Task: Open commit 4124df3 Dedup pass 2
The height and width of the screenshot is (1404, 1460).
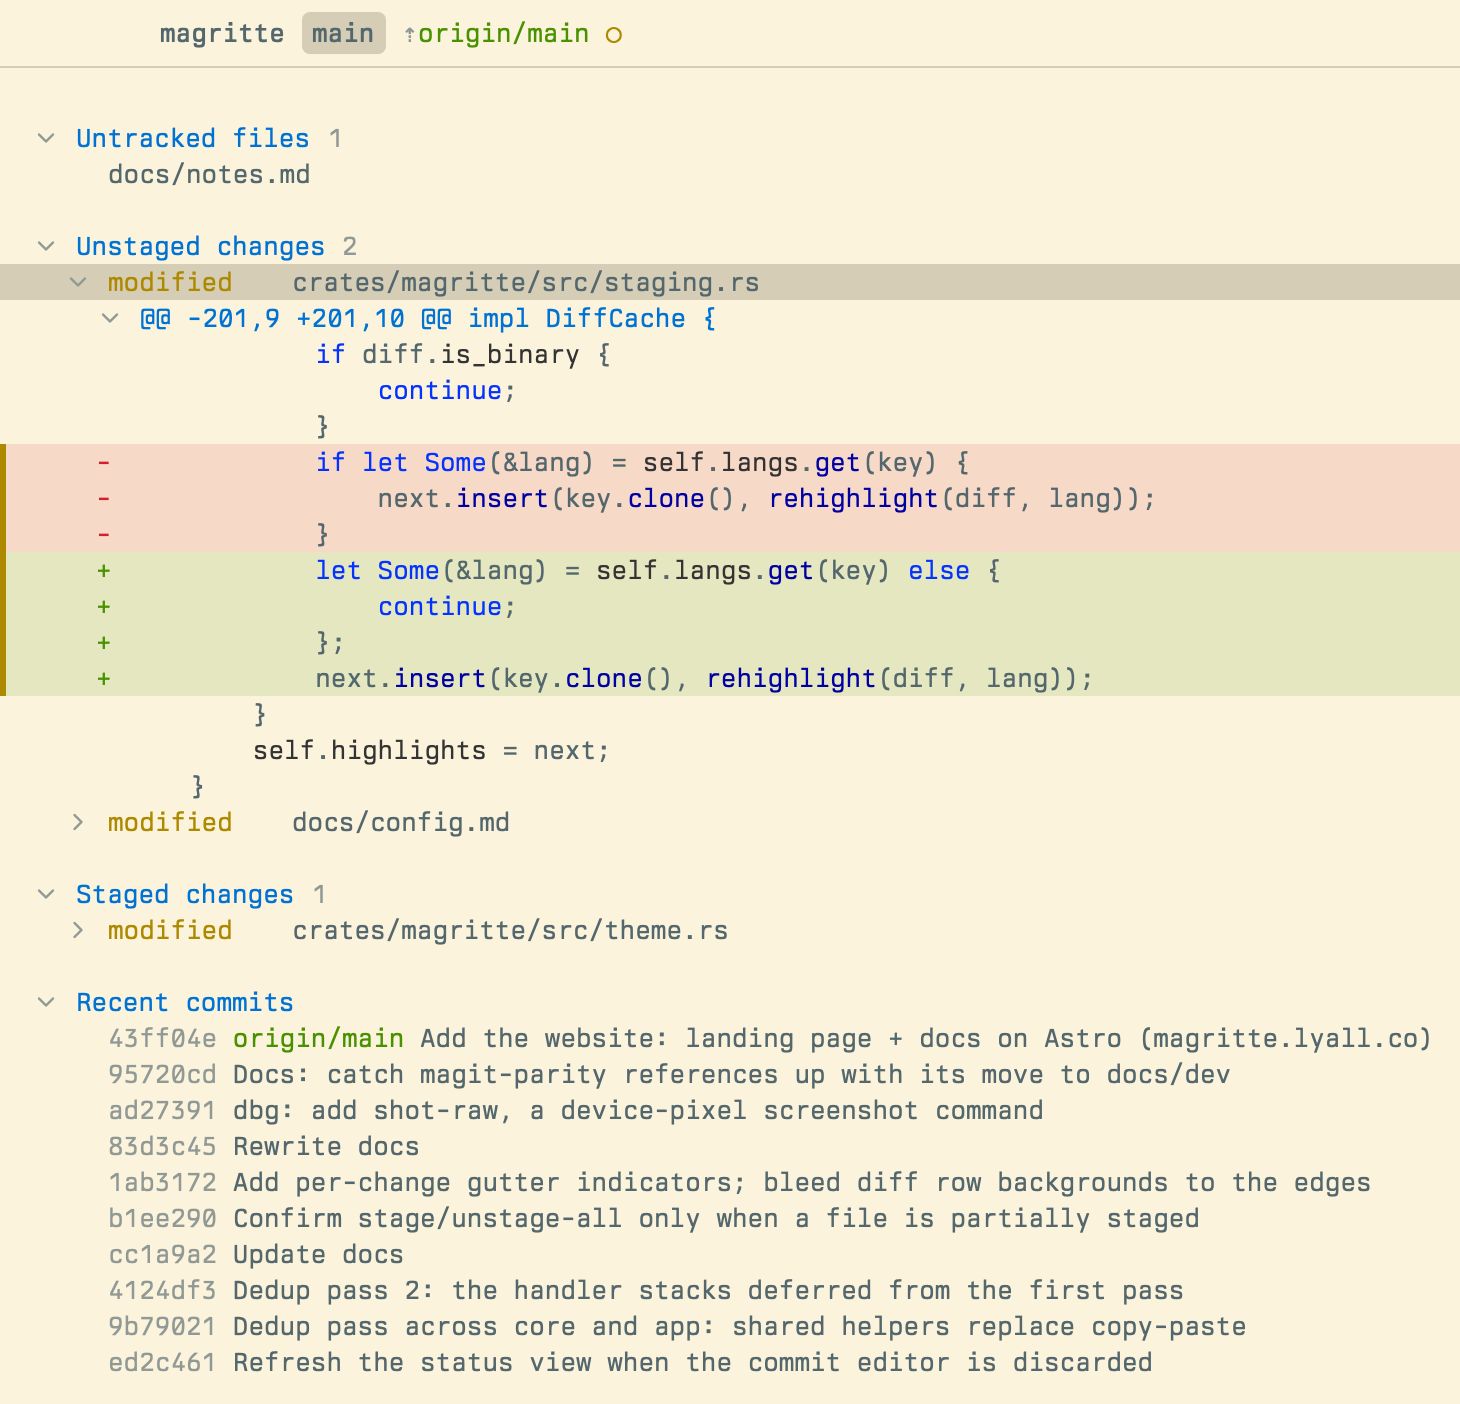Action: tap(646, 1290)
